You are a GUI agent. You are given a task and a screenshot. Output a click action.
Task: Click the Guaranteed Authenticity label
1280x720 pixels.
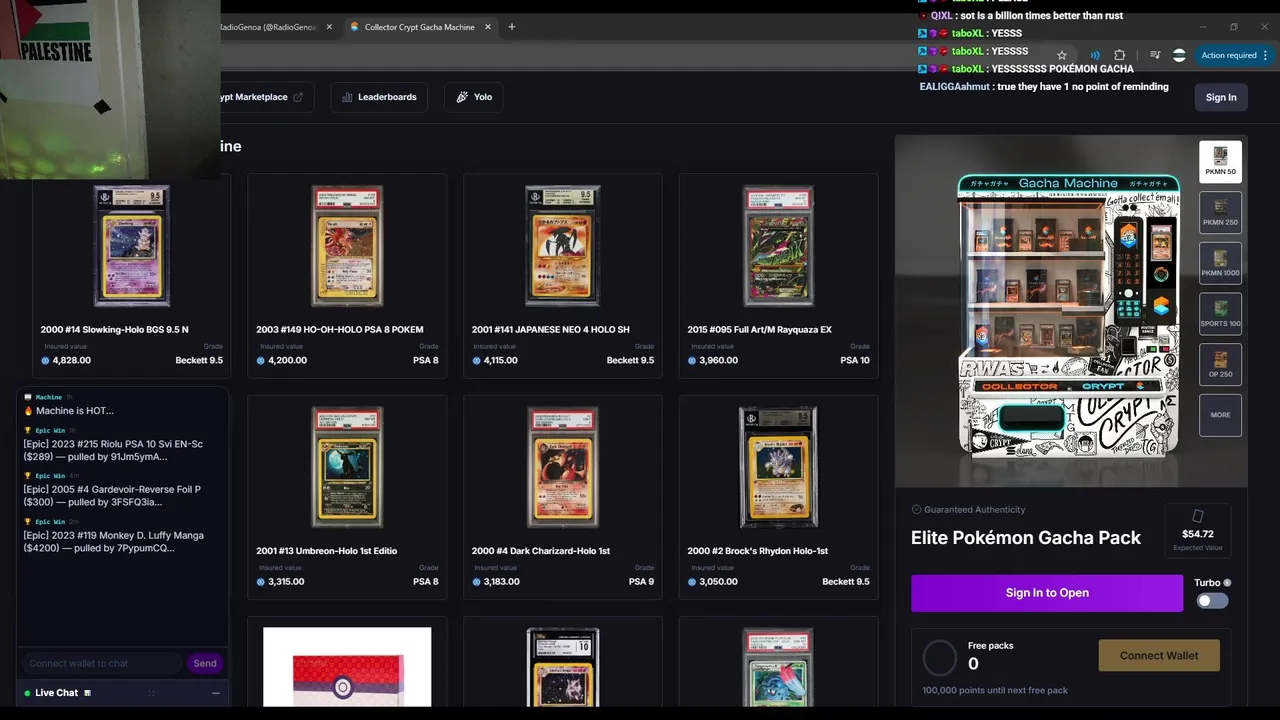pyautogui.click(x=974, y=510)
